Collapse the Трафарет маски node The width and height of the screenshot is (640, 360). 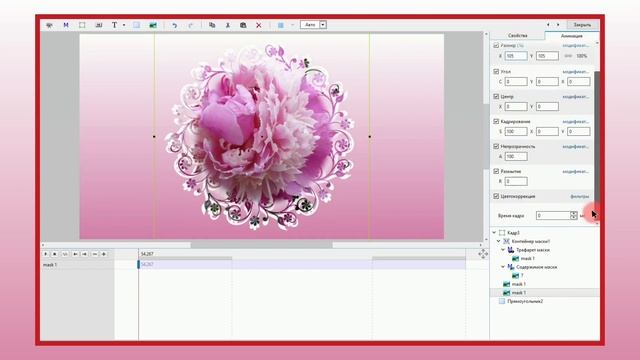pyautogui.click(x=503, y=249)
